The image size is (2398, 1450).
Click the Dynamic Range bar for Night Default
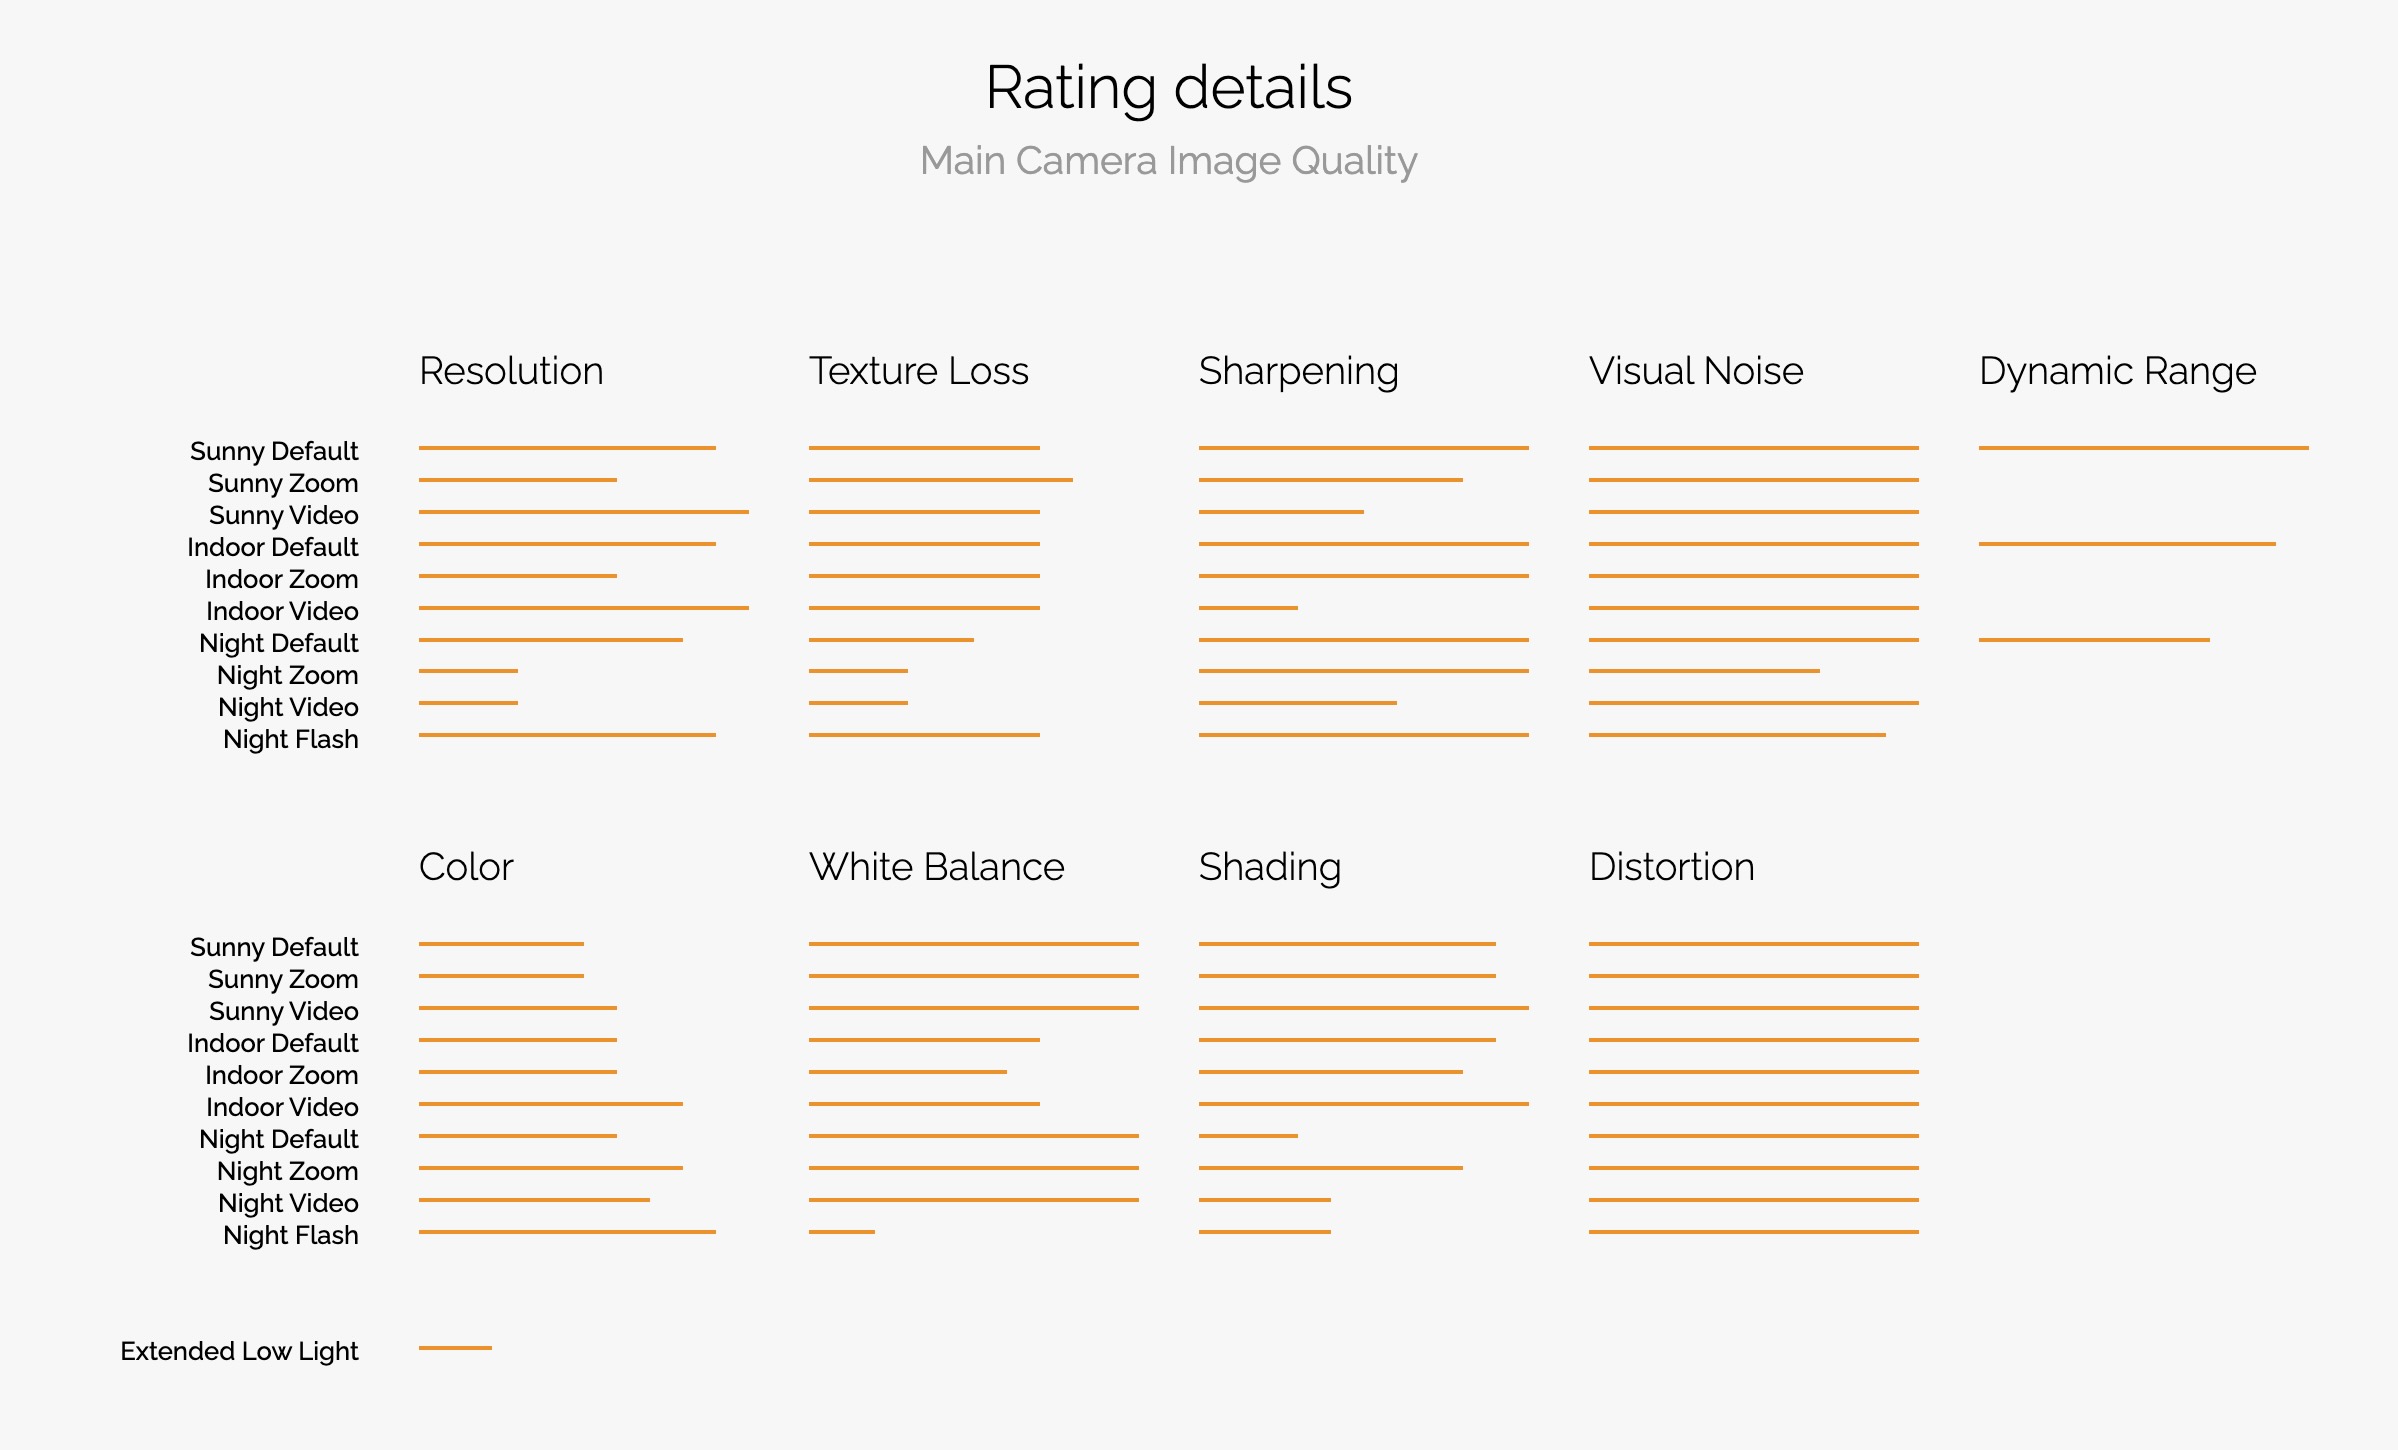[x=2094, y=640]
